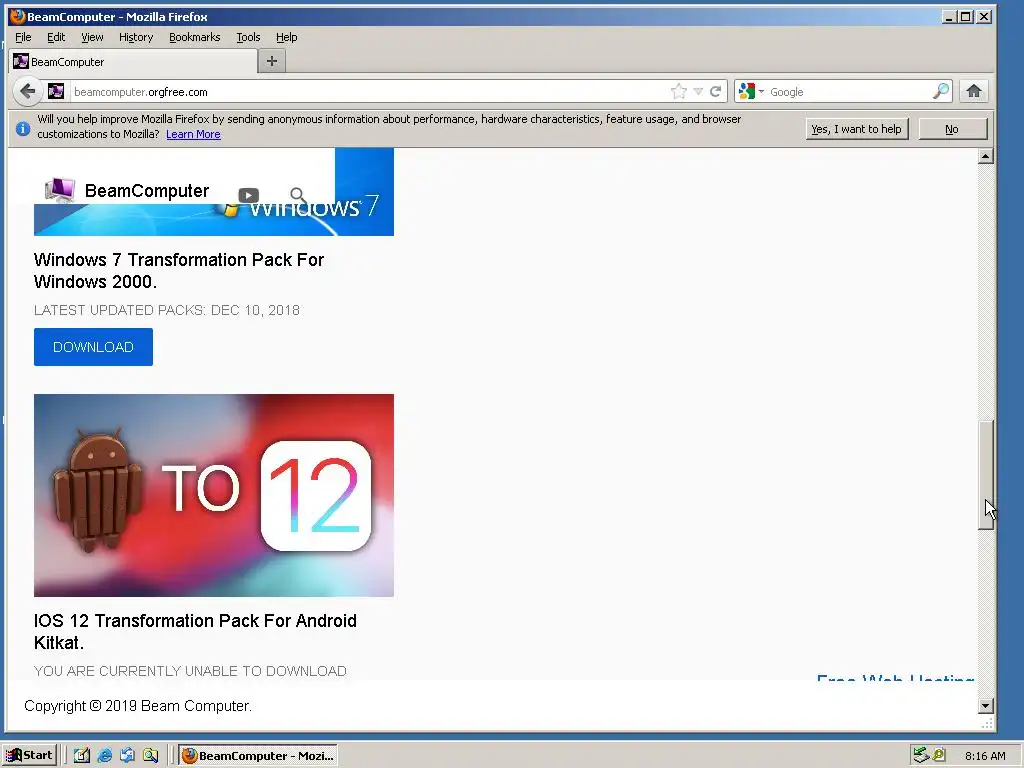Click the vertical scrollbar thumb
Screen dimensions: 1024x768
985,475
